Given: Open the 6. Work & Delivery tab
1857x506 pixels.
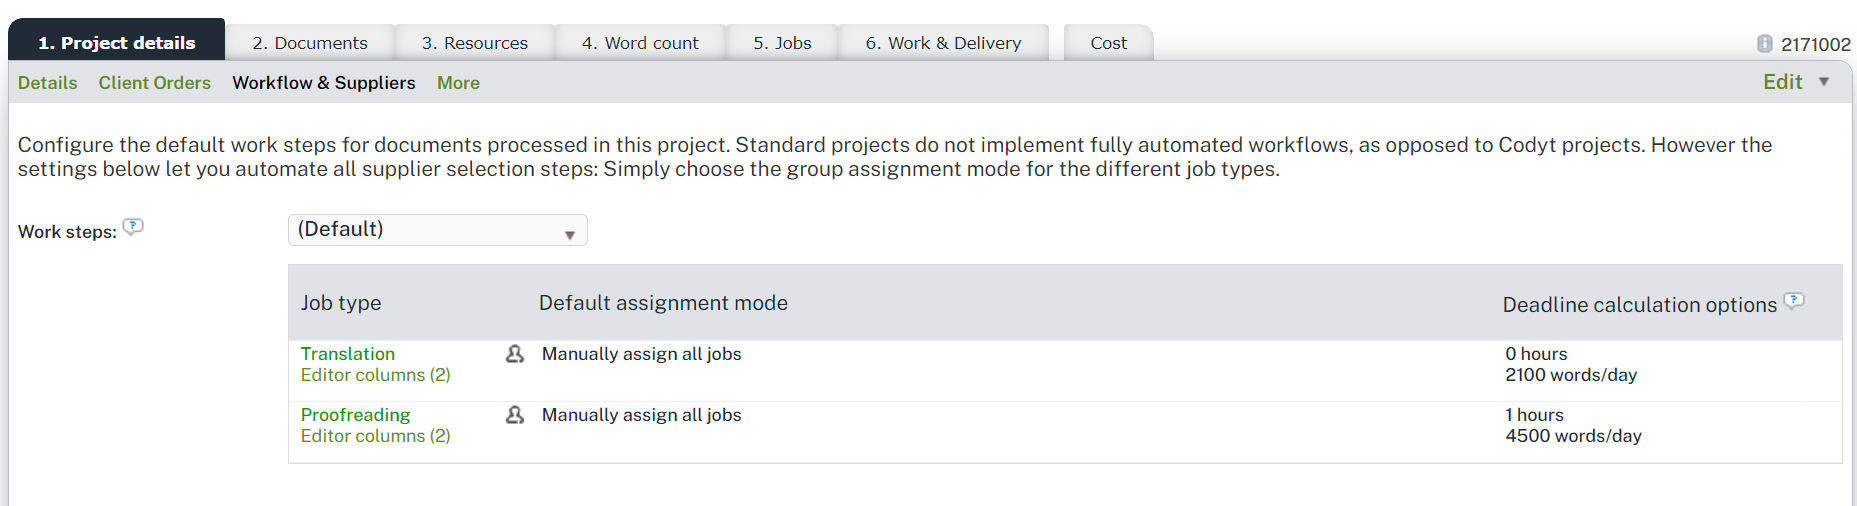Looking at the screenshot, I should tap(943, 43).
